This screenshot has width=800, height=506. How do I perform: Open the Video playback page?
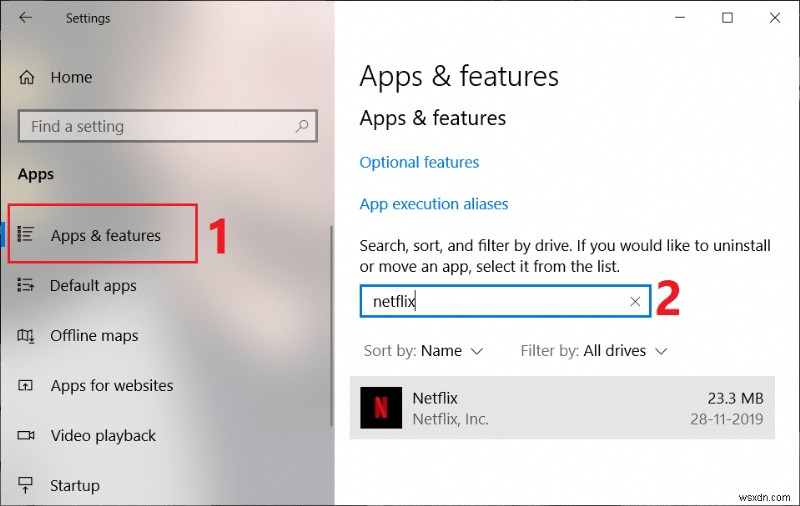[103, 435]
